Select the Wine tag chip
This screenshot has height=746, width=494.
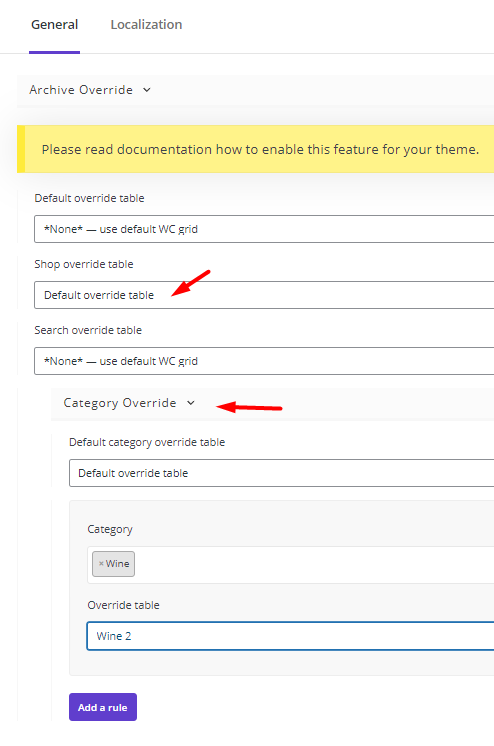click(113, 564)
